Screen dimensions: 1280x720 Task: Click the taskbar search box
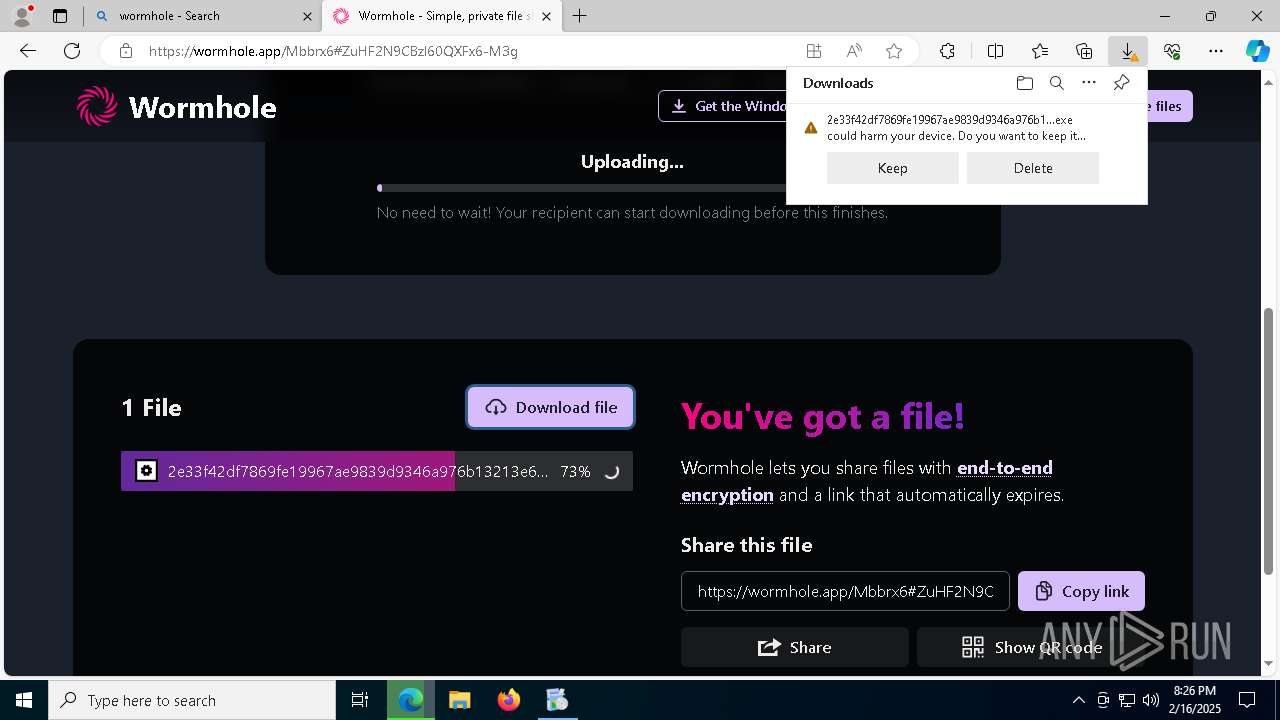coord(192,700)
